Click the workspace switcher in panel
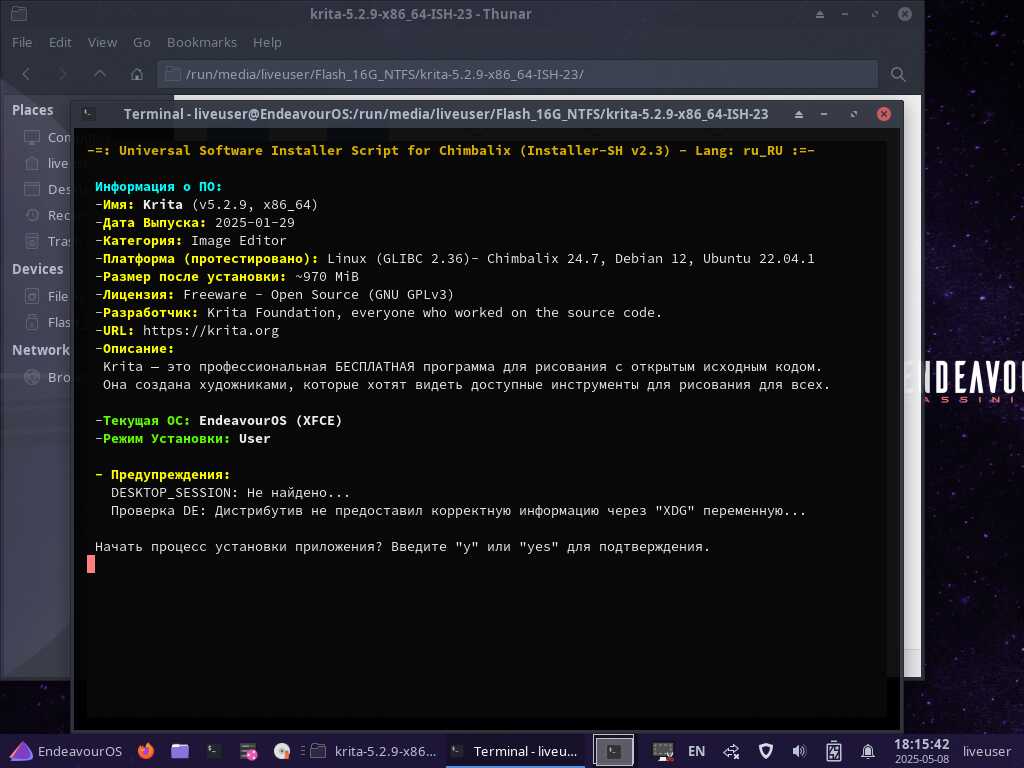The width and height of the screenshot is (1024, 768). [613, 751]
